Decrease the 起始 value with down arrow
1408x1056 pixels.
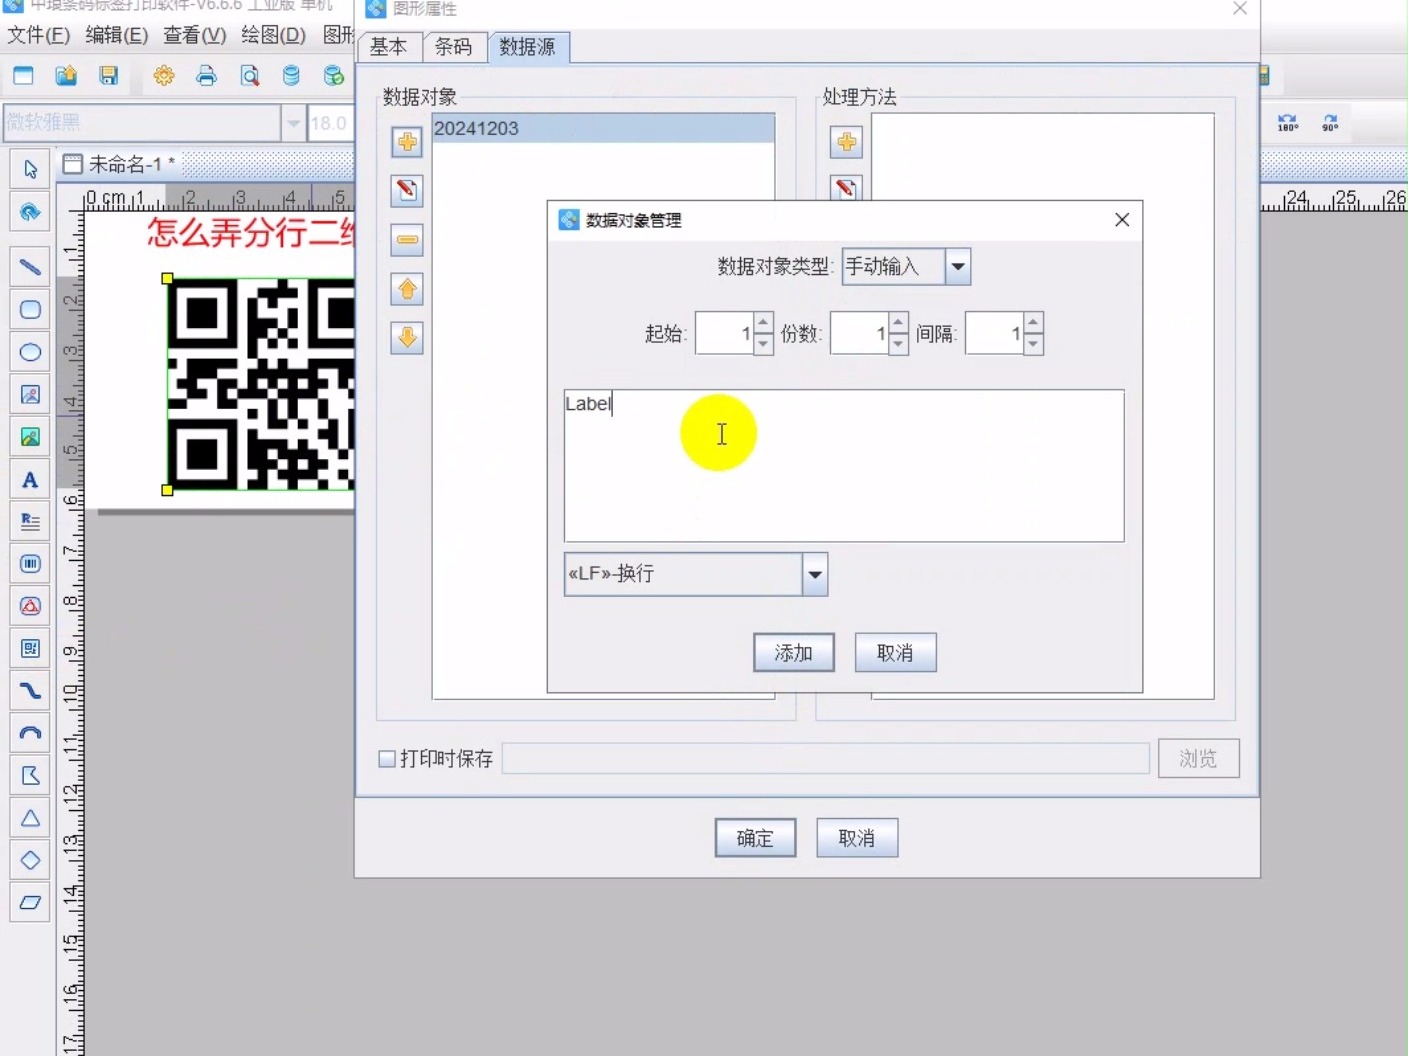click(763, 344)
